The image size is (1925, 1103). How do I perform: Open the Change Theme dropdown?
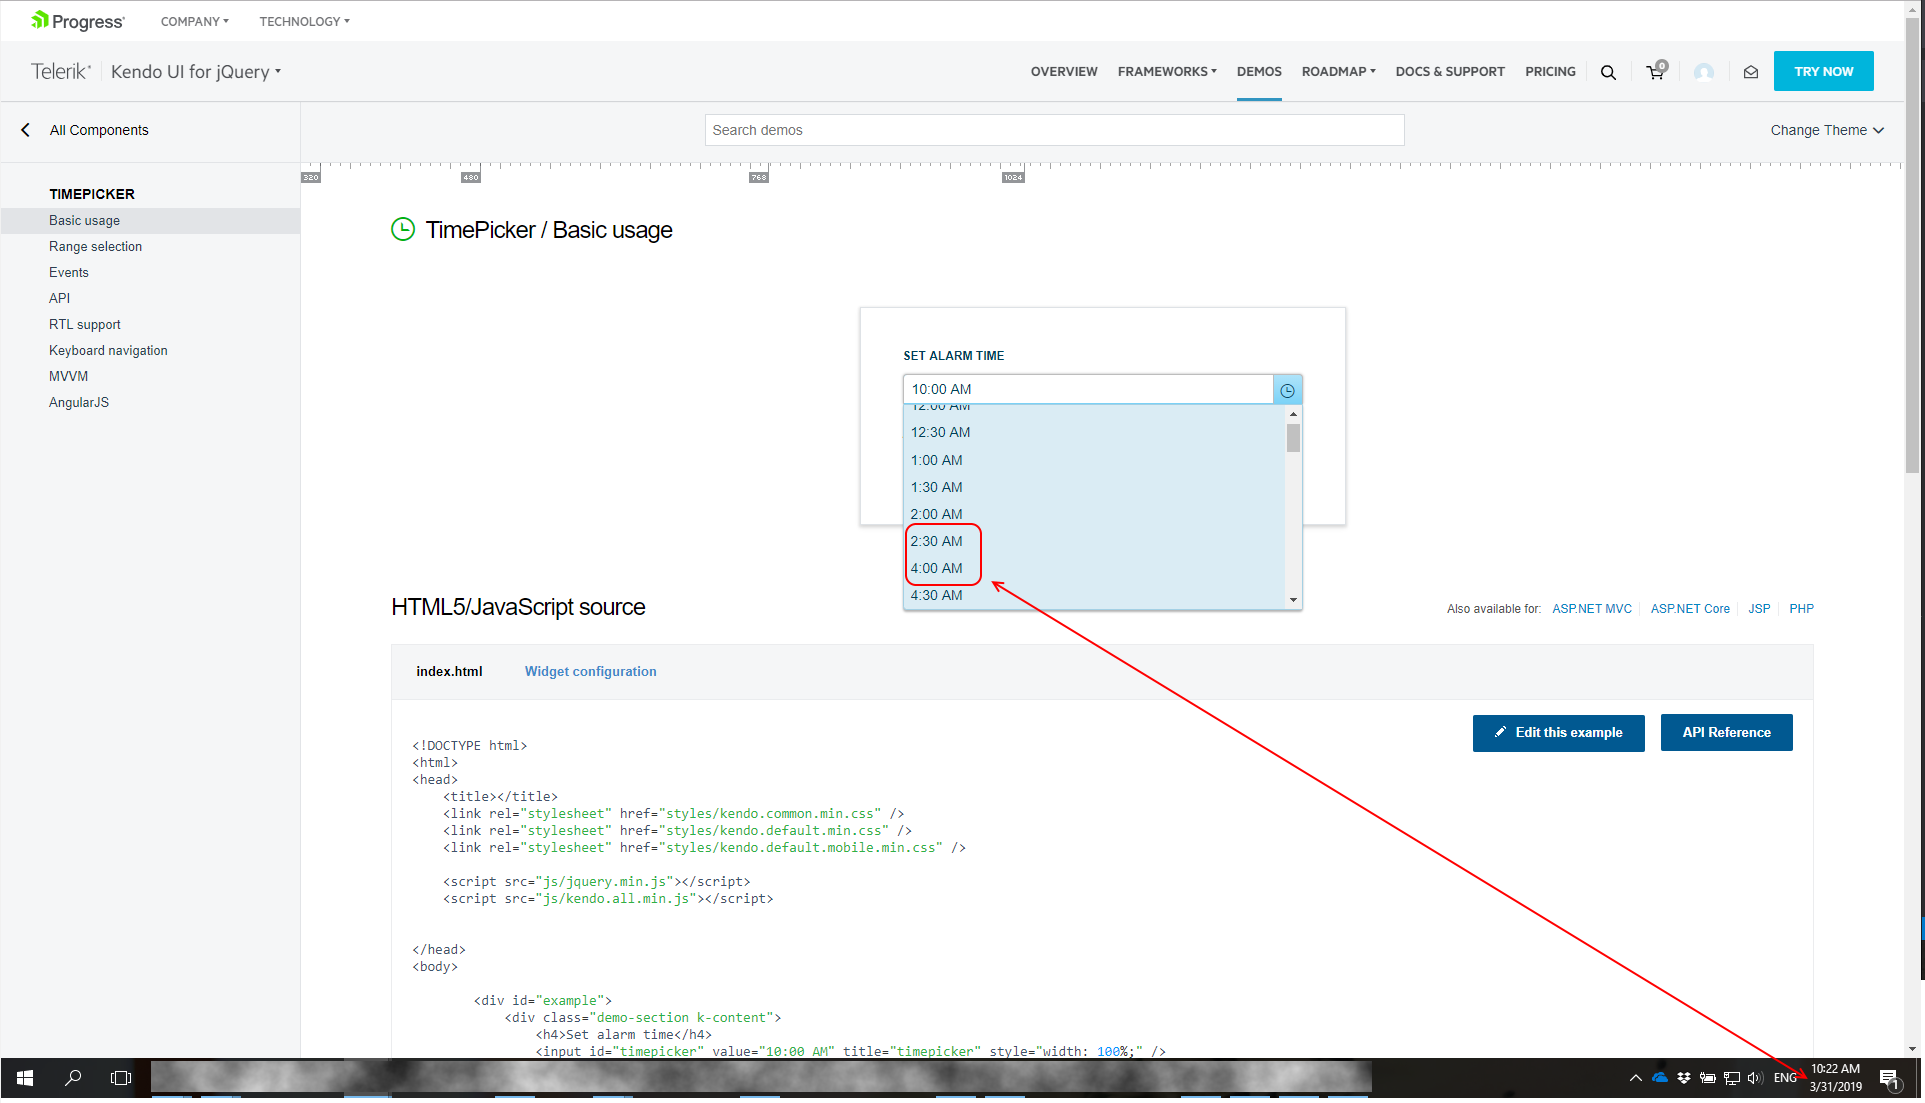(x=1827, y=130)
